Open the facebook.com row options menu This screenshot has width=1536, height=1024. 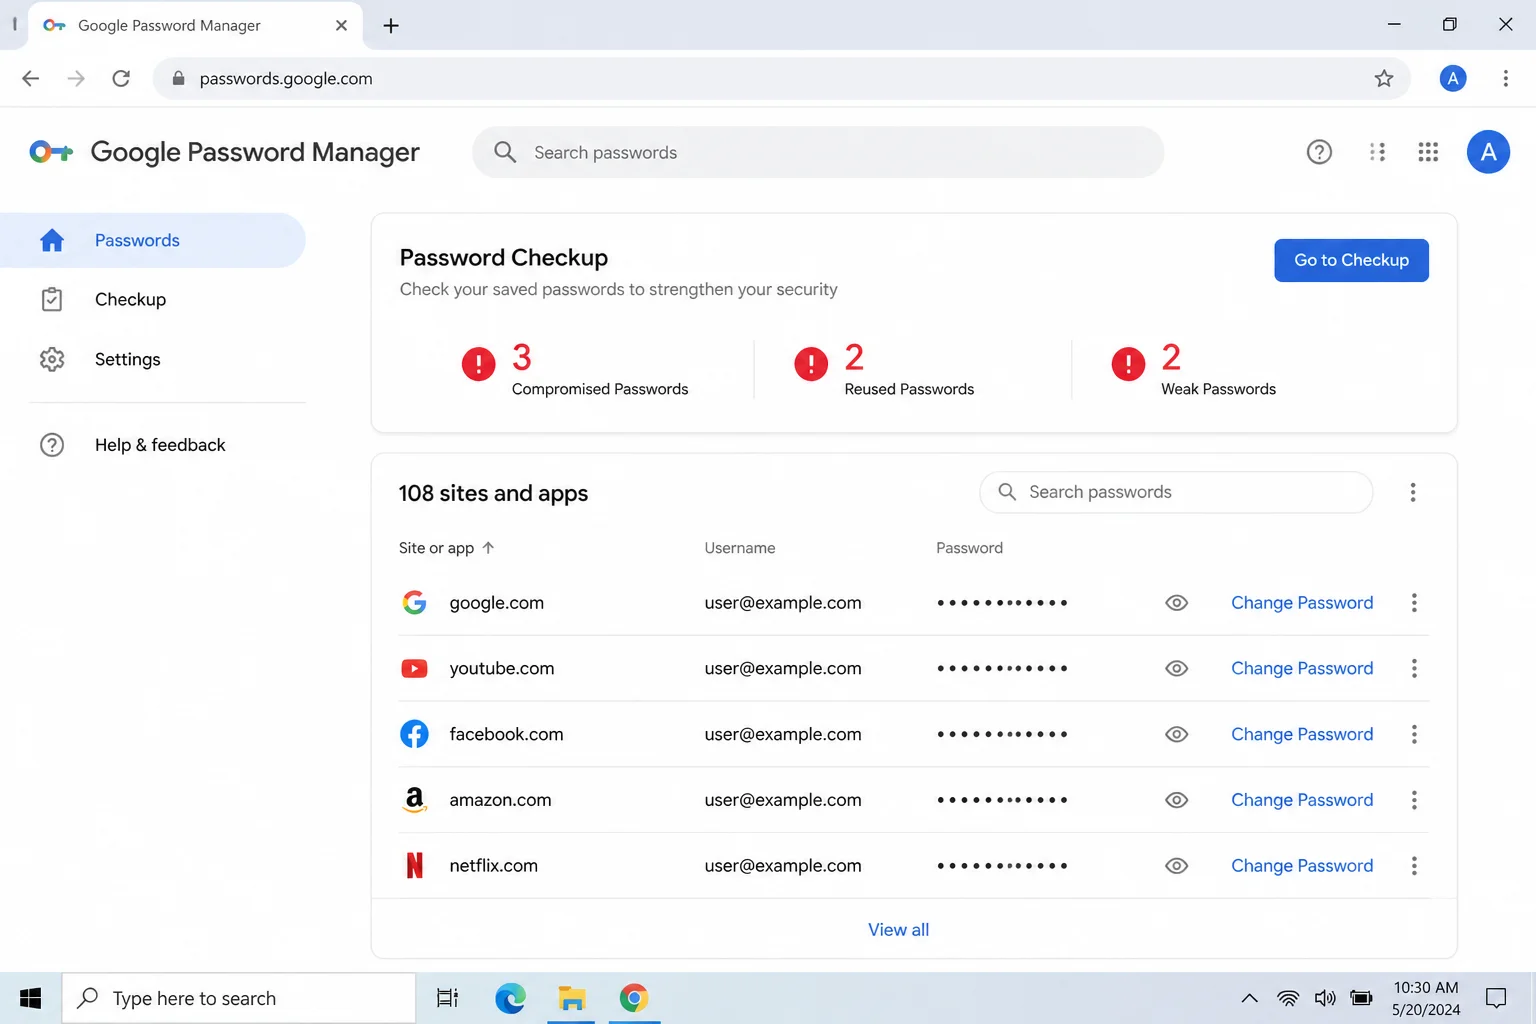(1414, 734)
